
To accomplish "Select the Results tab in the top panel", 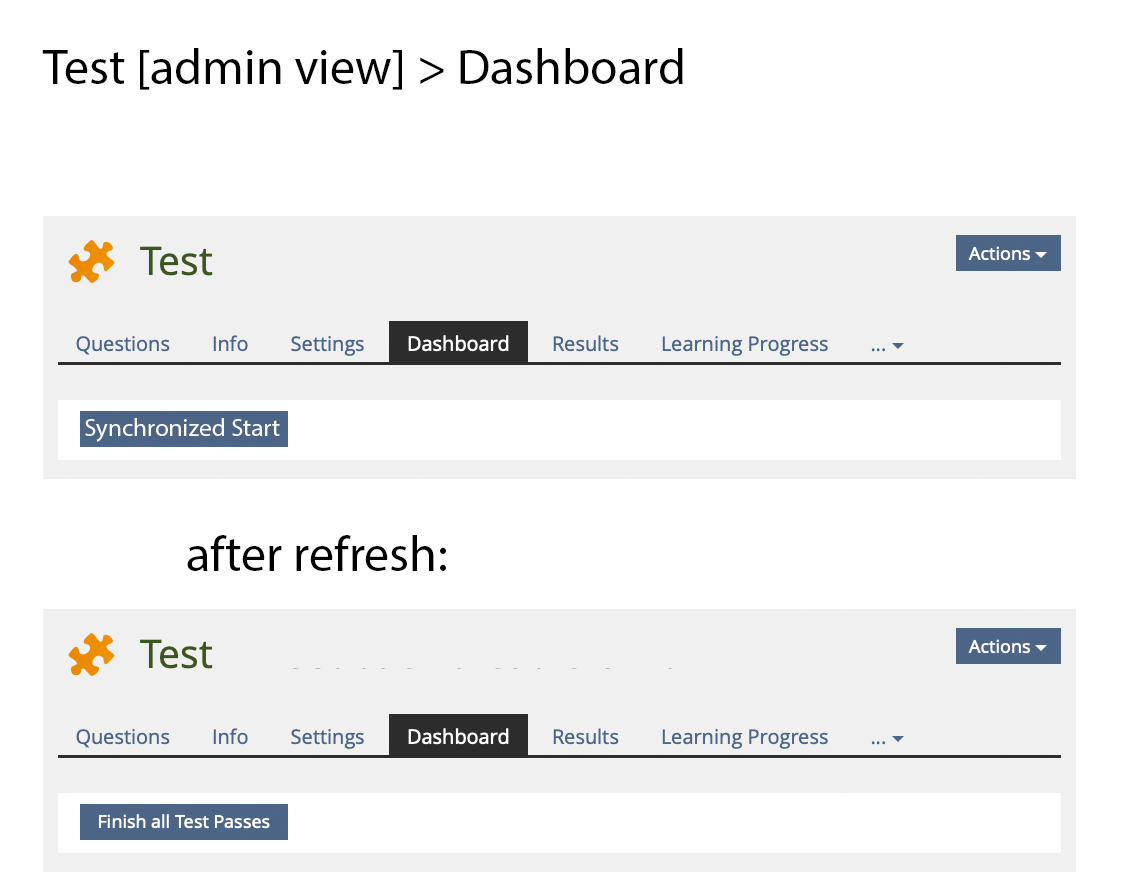I will coord(585,344).
